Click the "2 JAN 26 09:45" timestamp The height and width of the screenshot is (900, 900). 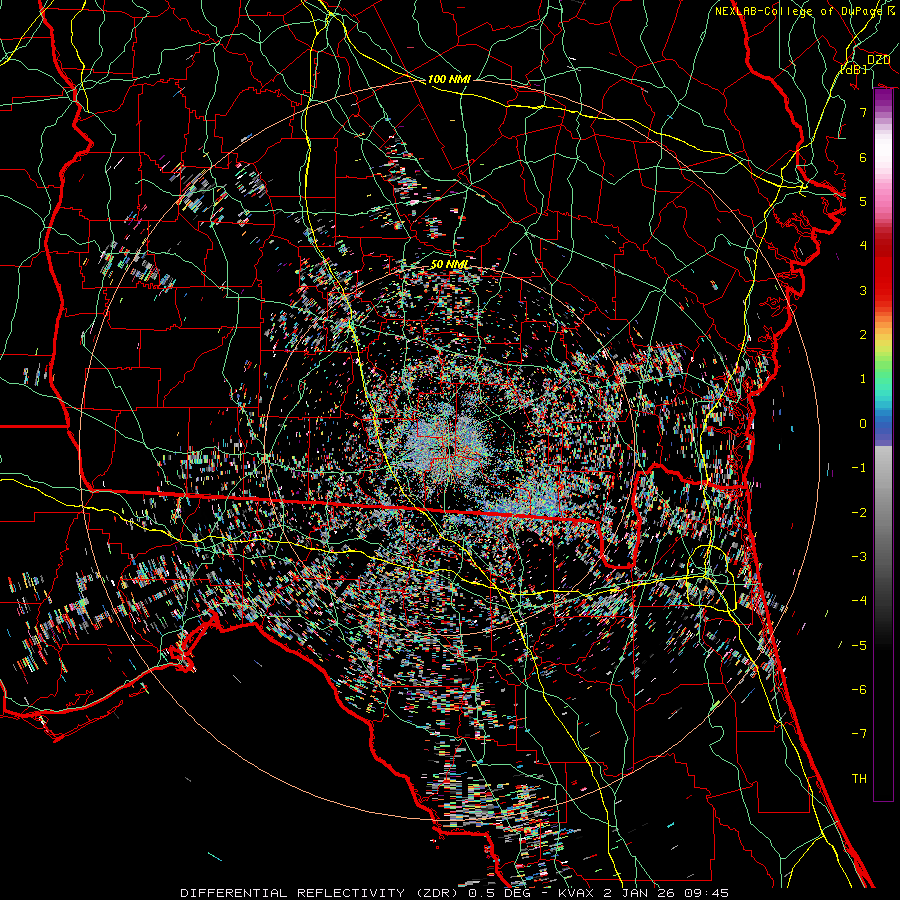click(666, 893)
